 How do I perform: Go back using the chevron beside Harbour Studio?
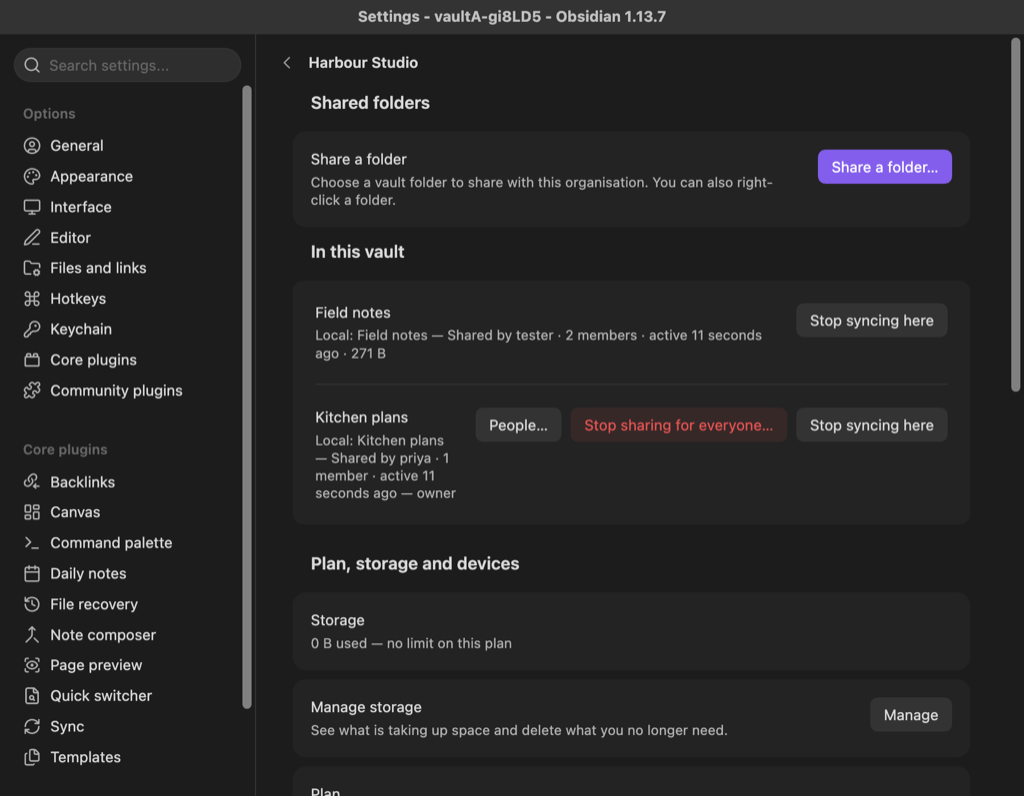[x=287, y=63]
